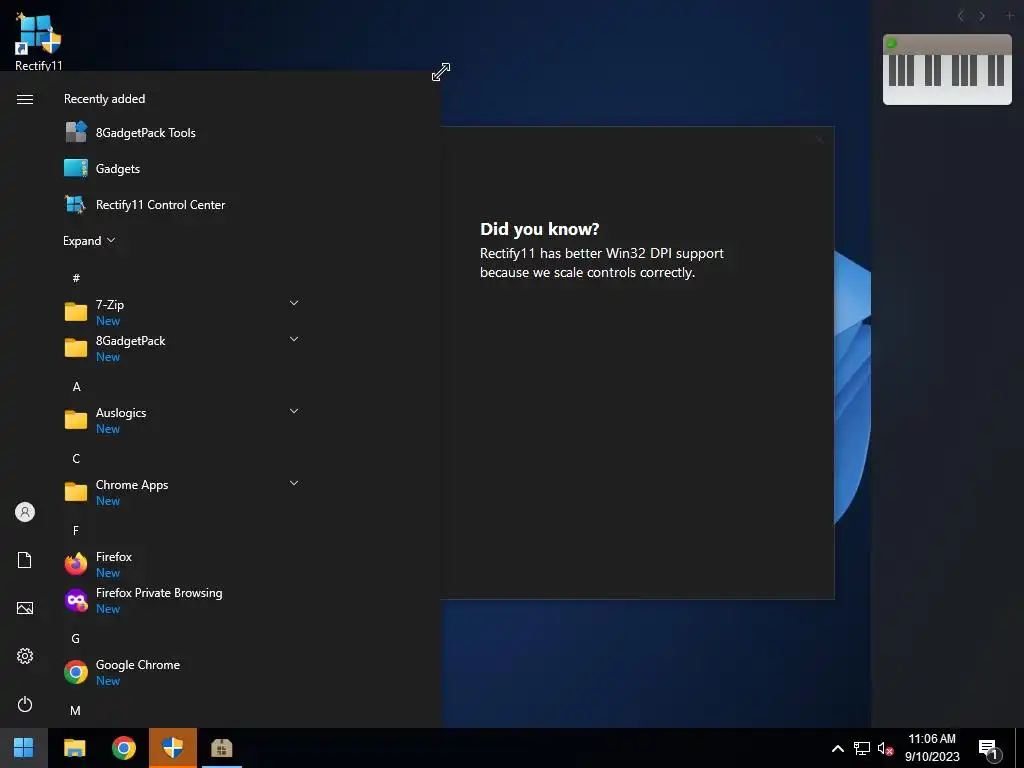Open the Chrome Apps folder icon

click(76, 492)
